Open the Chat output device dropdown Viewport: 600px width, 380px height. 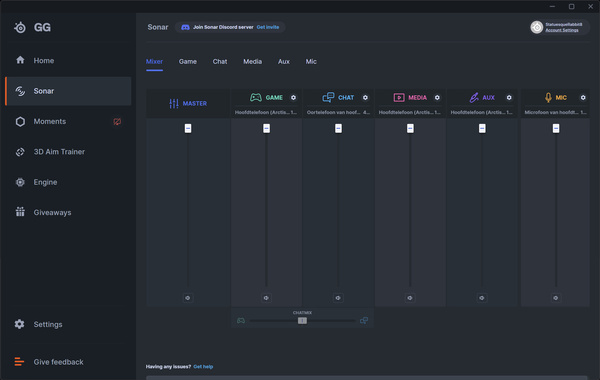338,112
